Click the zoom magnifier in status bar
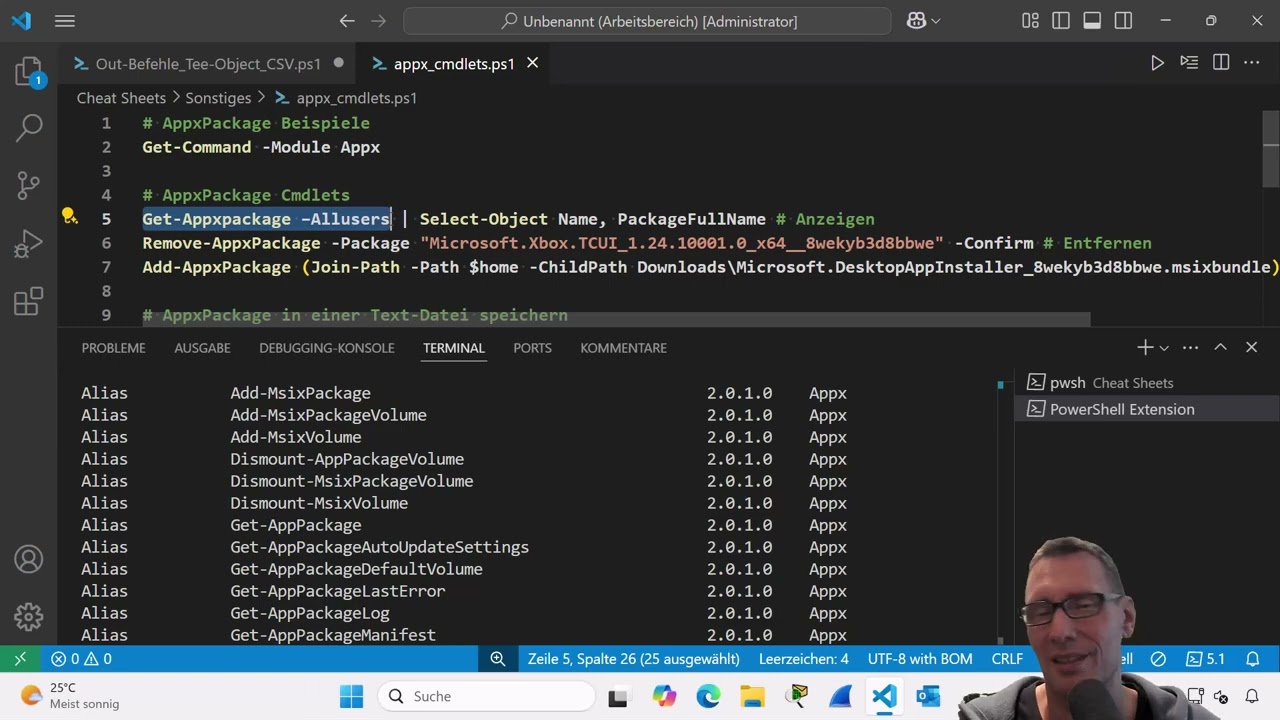The width and height of the screenshot is (1280, 720). pos(497,659)
